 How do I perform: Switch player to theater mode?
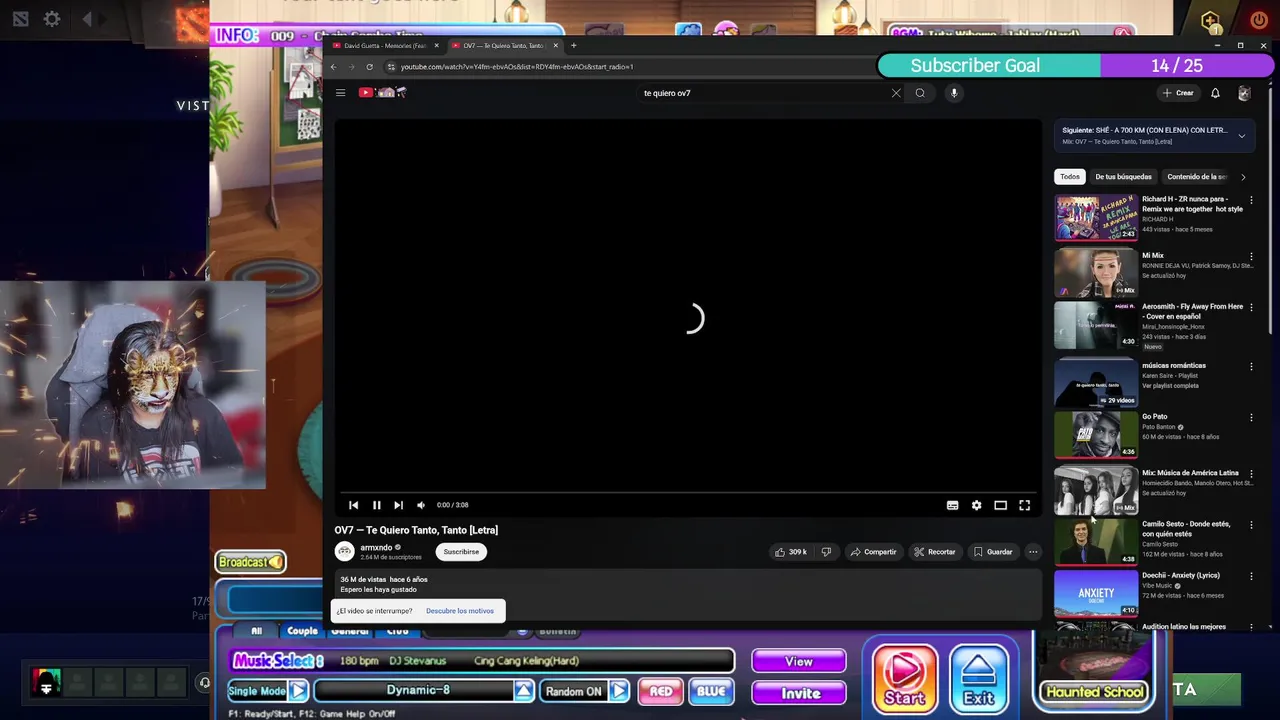1000,505
